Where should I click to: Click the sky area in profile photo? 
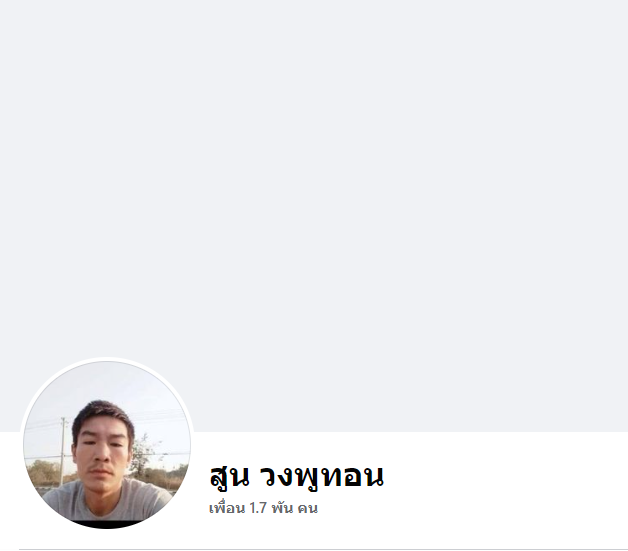click(x=108, y=382)
